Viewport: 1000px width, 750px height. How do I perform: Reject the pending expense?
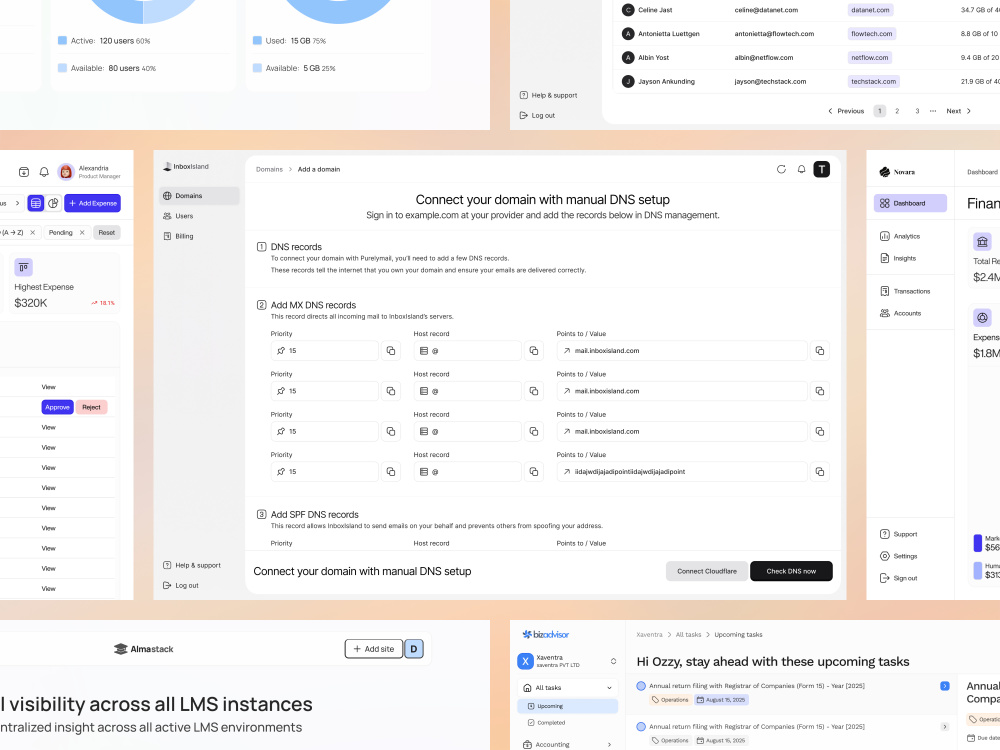coord(91,408)
